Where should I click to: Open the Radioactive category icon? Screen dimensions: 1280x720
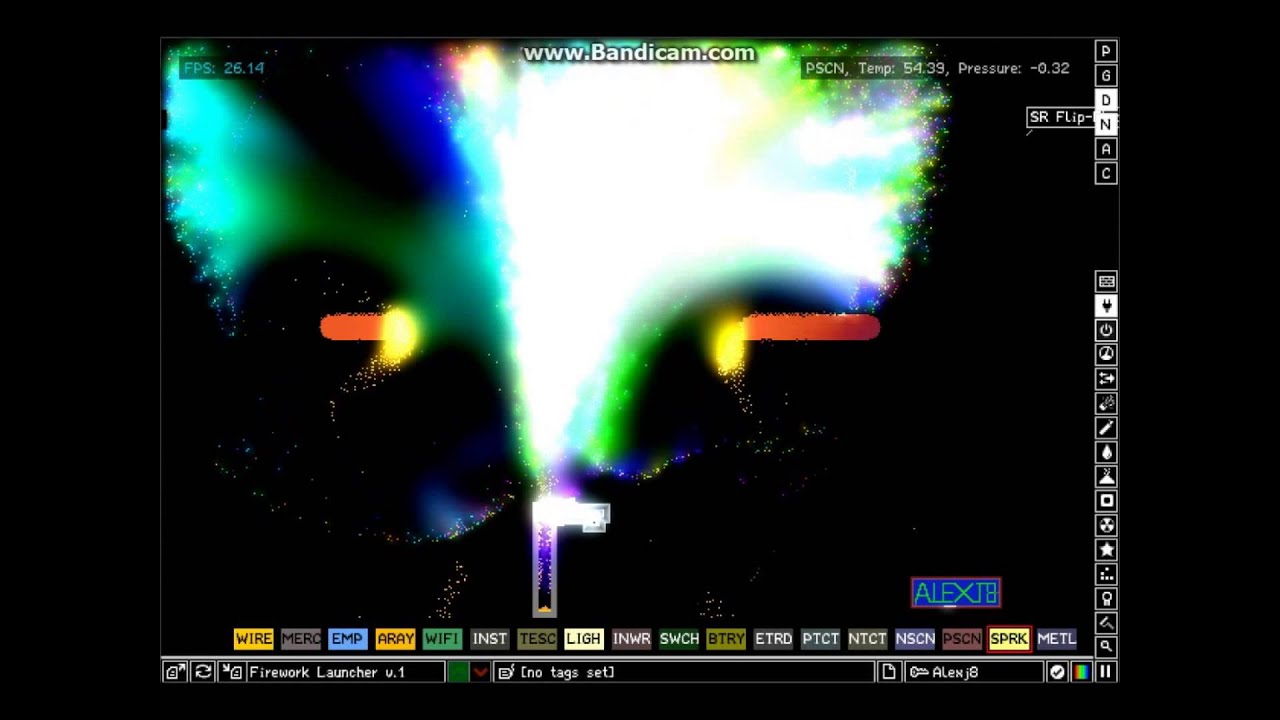[1106, 526]
